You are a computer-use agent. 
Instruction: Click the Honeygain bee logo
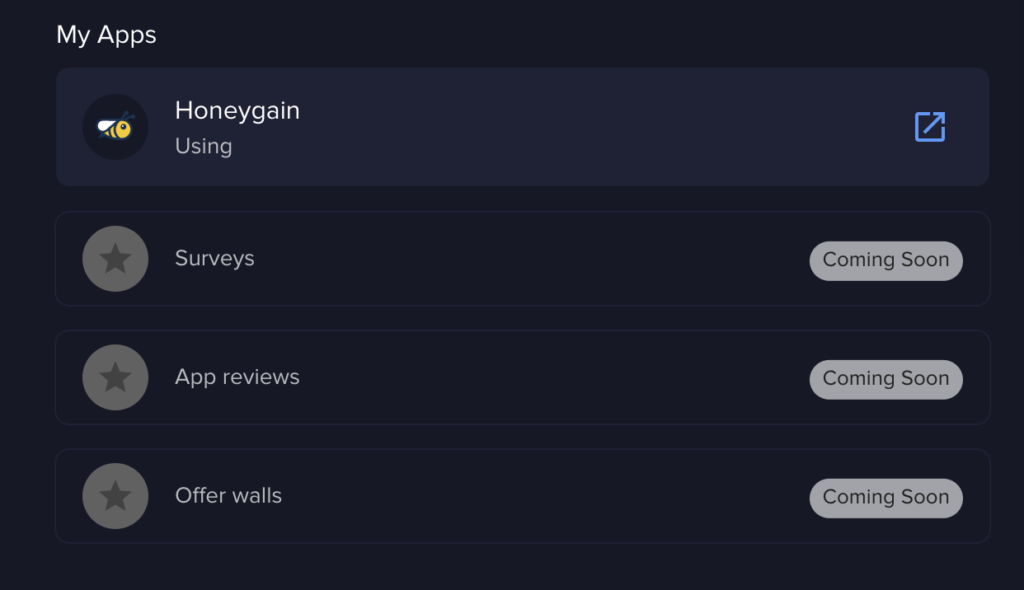click(116, 127)
